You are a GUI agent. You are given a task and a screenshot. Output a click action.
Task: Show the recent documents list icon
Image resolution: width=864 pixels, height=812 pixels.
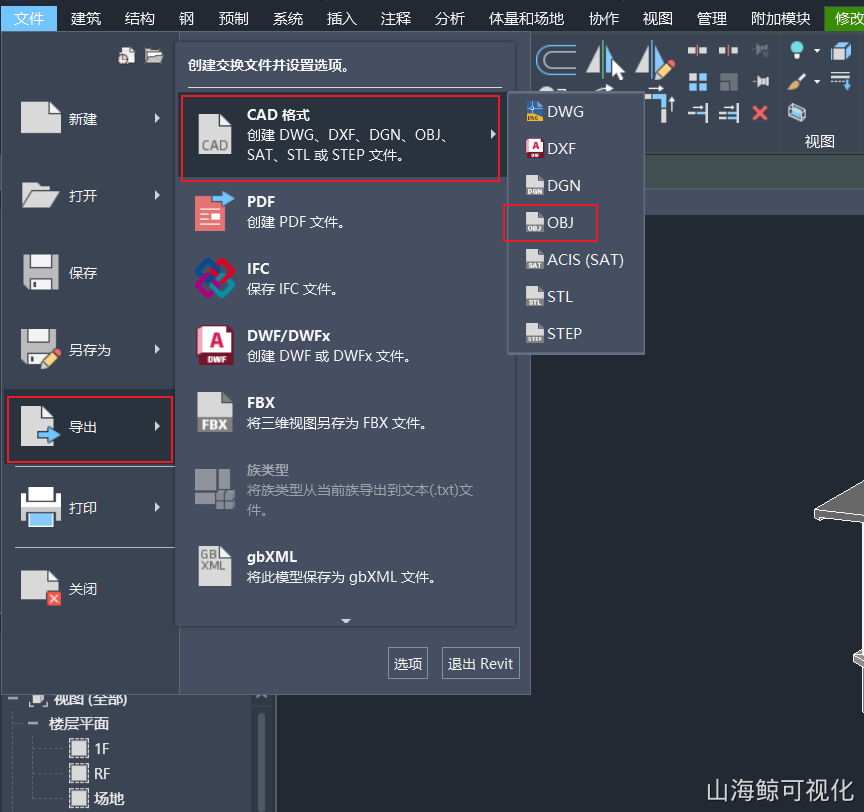pos(127,56)
